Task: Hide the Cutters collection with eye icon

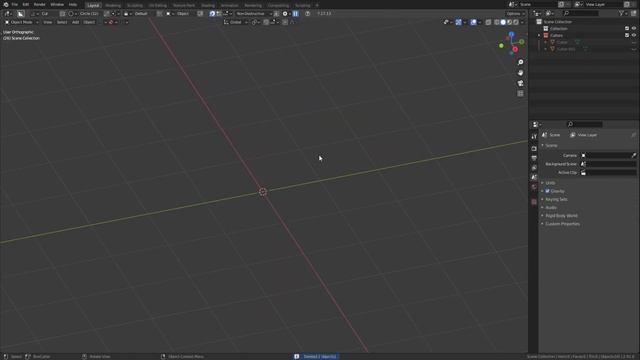Action: [x=634, y=36]
